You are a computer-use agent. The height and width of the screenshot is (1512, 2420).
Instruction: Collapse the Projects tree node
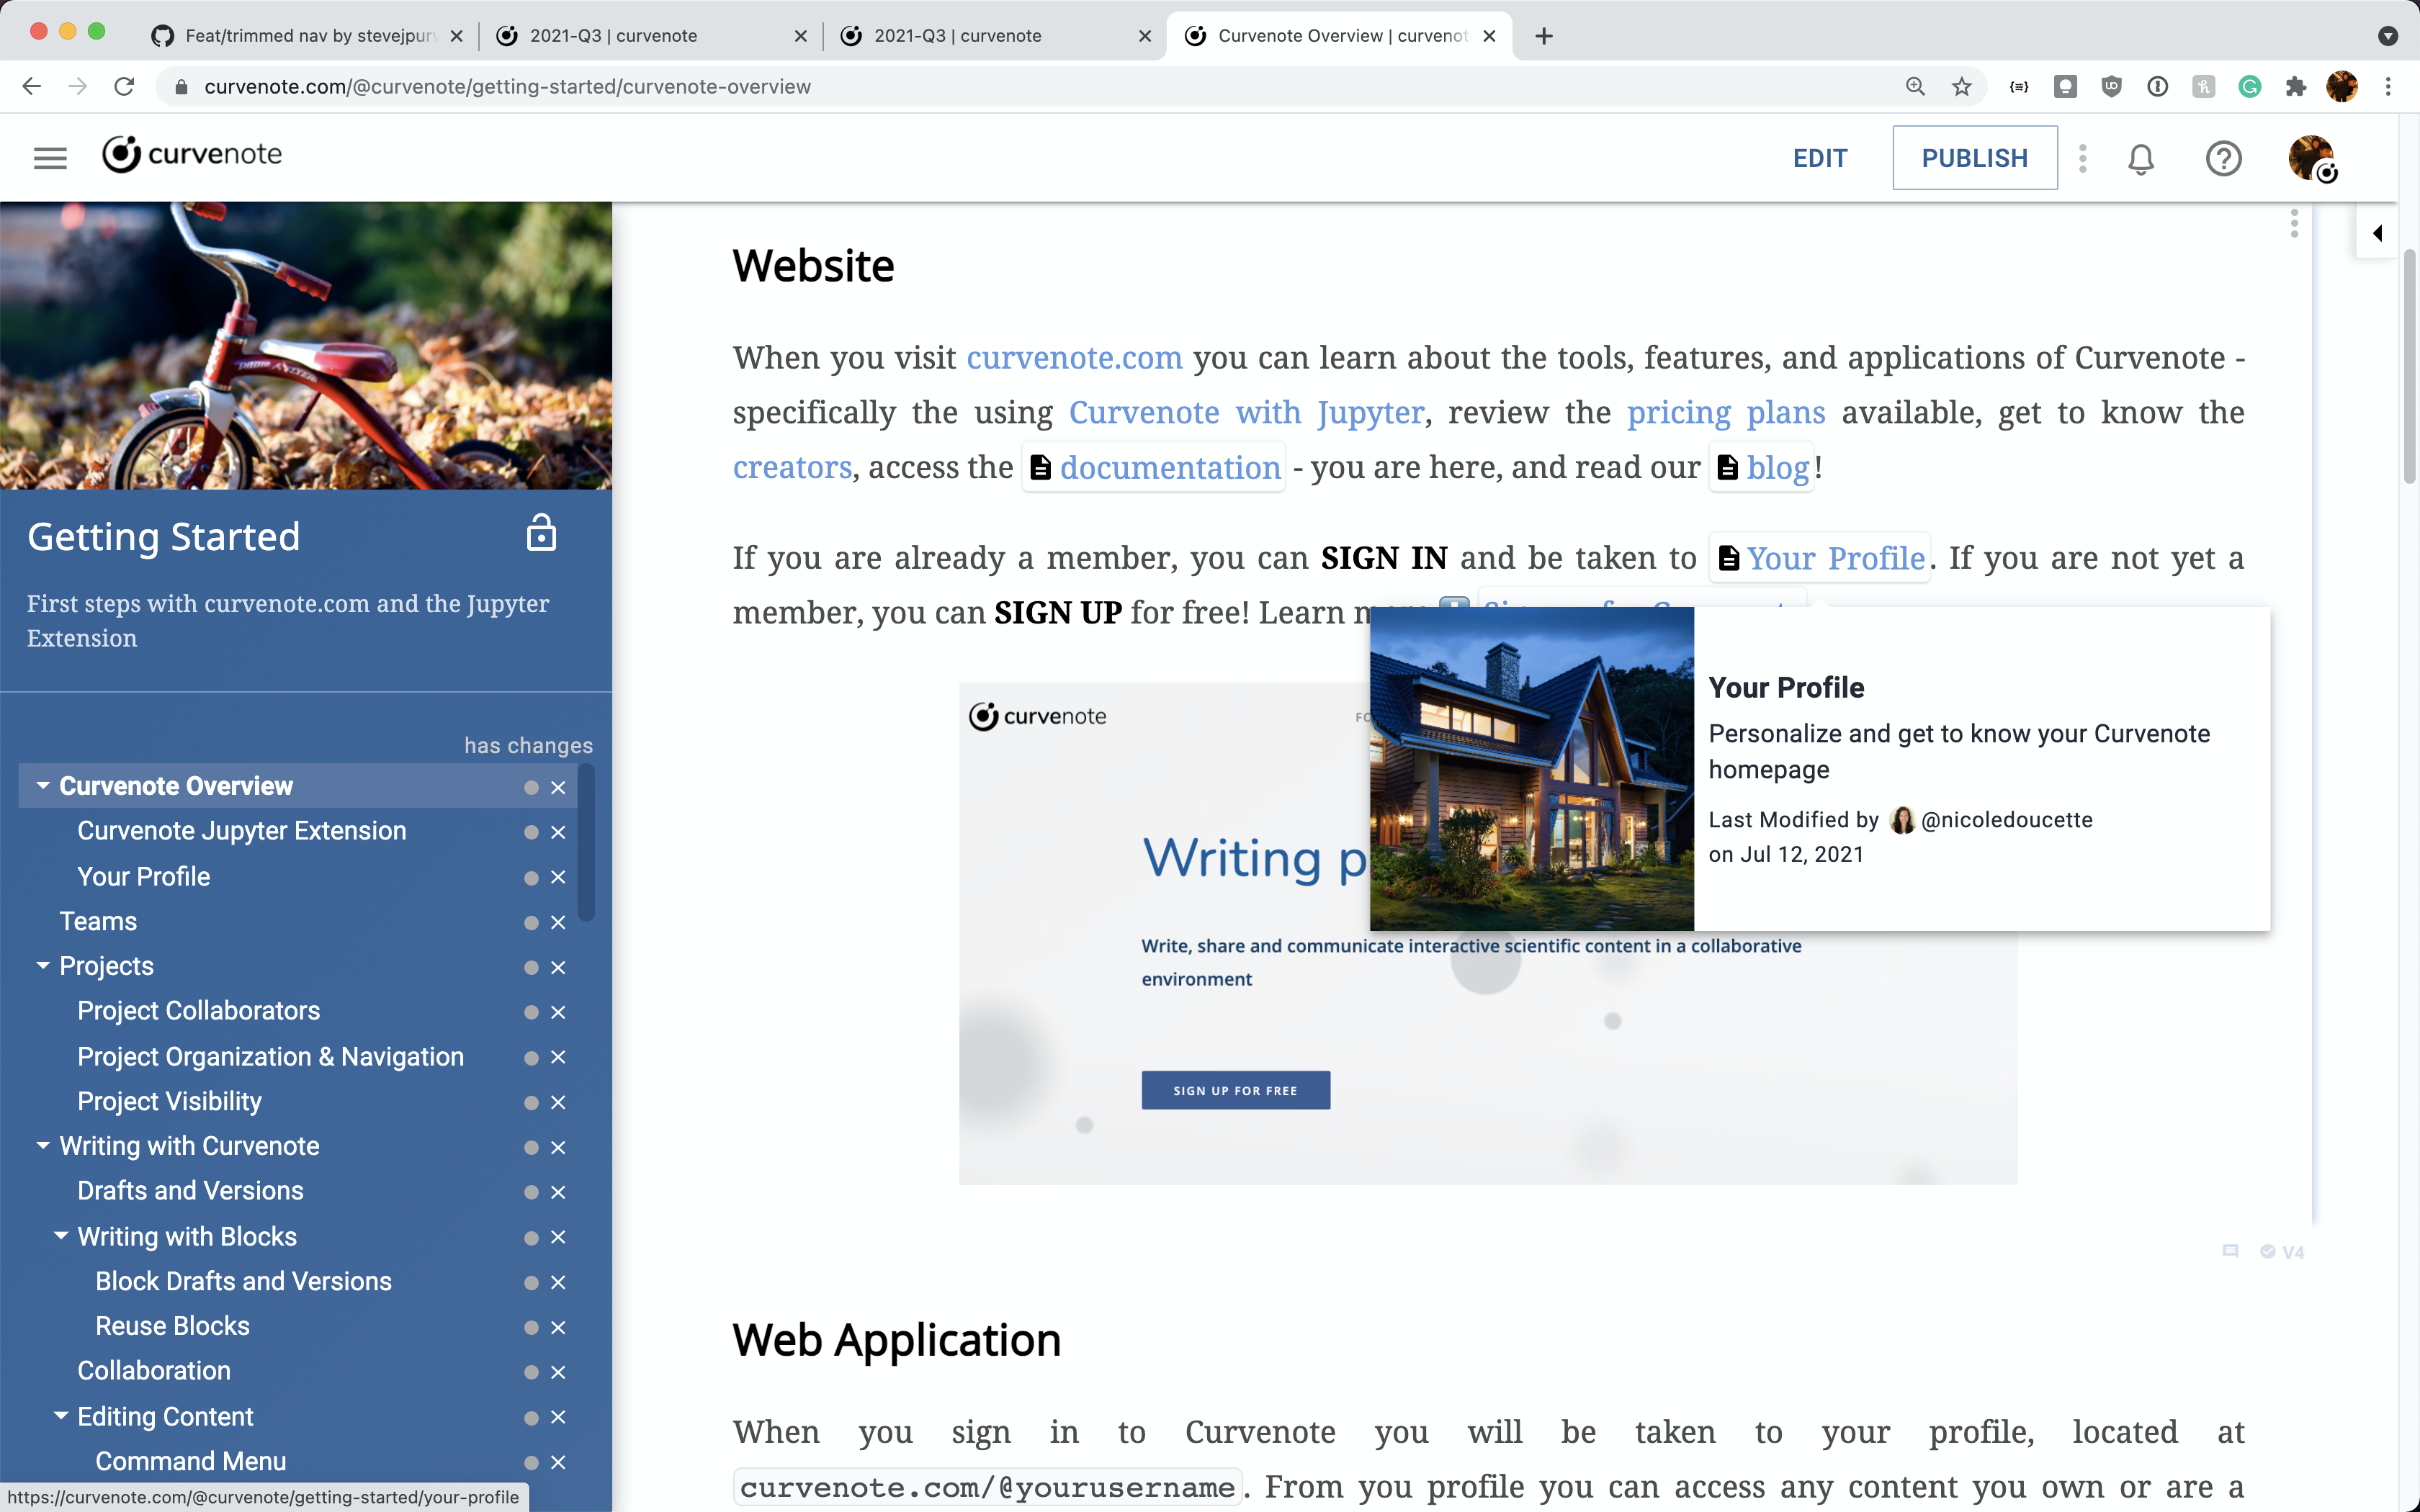click(x=43, y=966)
